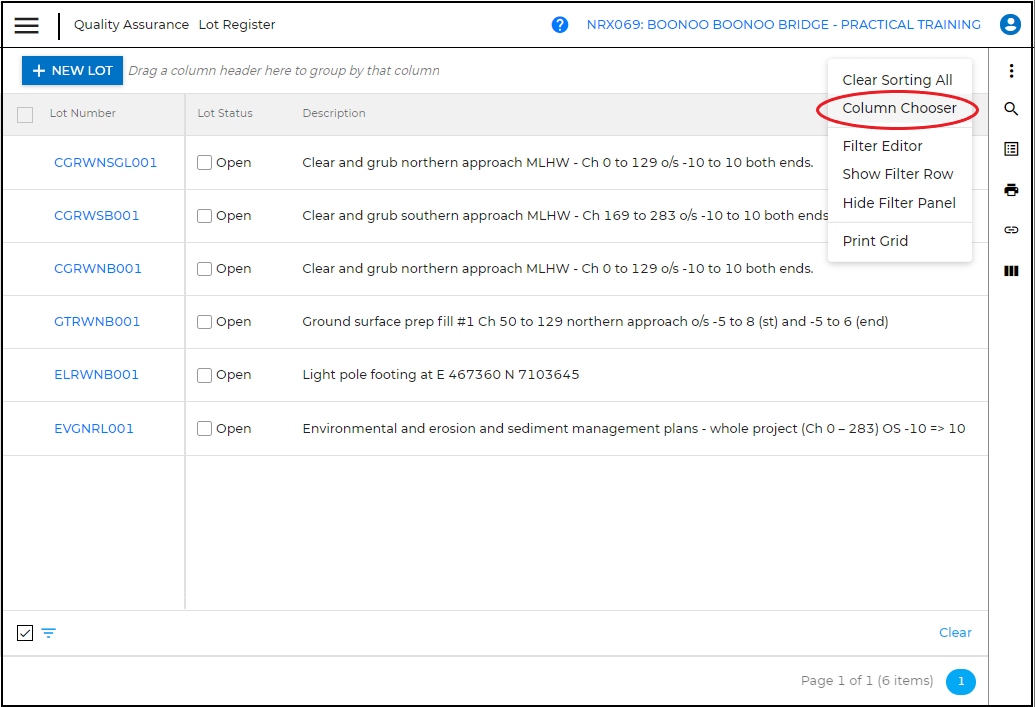Click the search magnifier icon in sidebar

click(1011, 109)
